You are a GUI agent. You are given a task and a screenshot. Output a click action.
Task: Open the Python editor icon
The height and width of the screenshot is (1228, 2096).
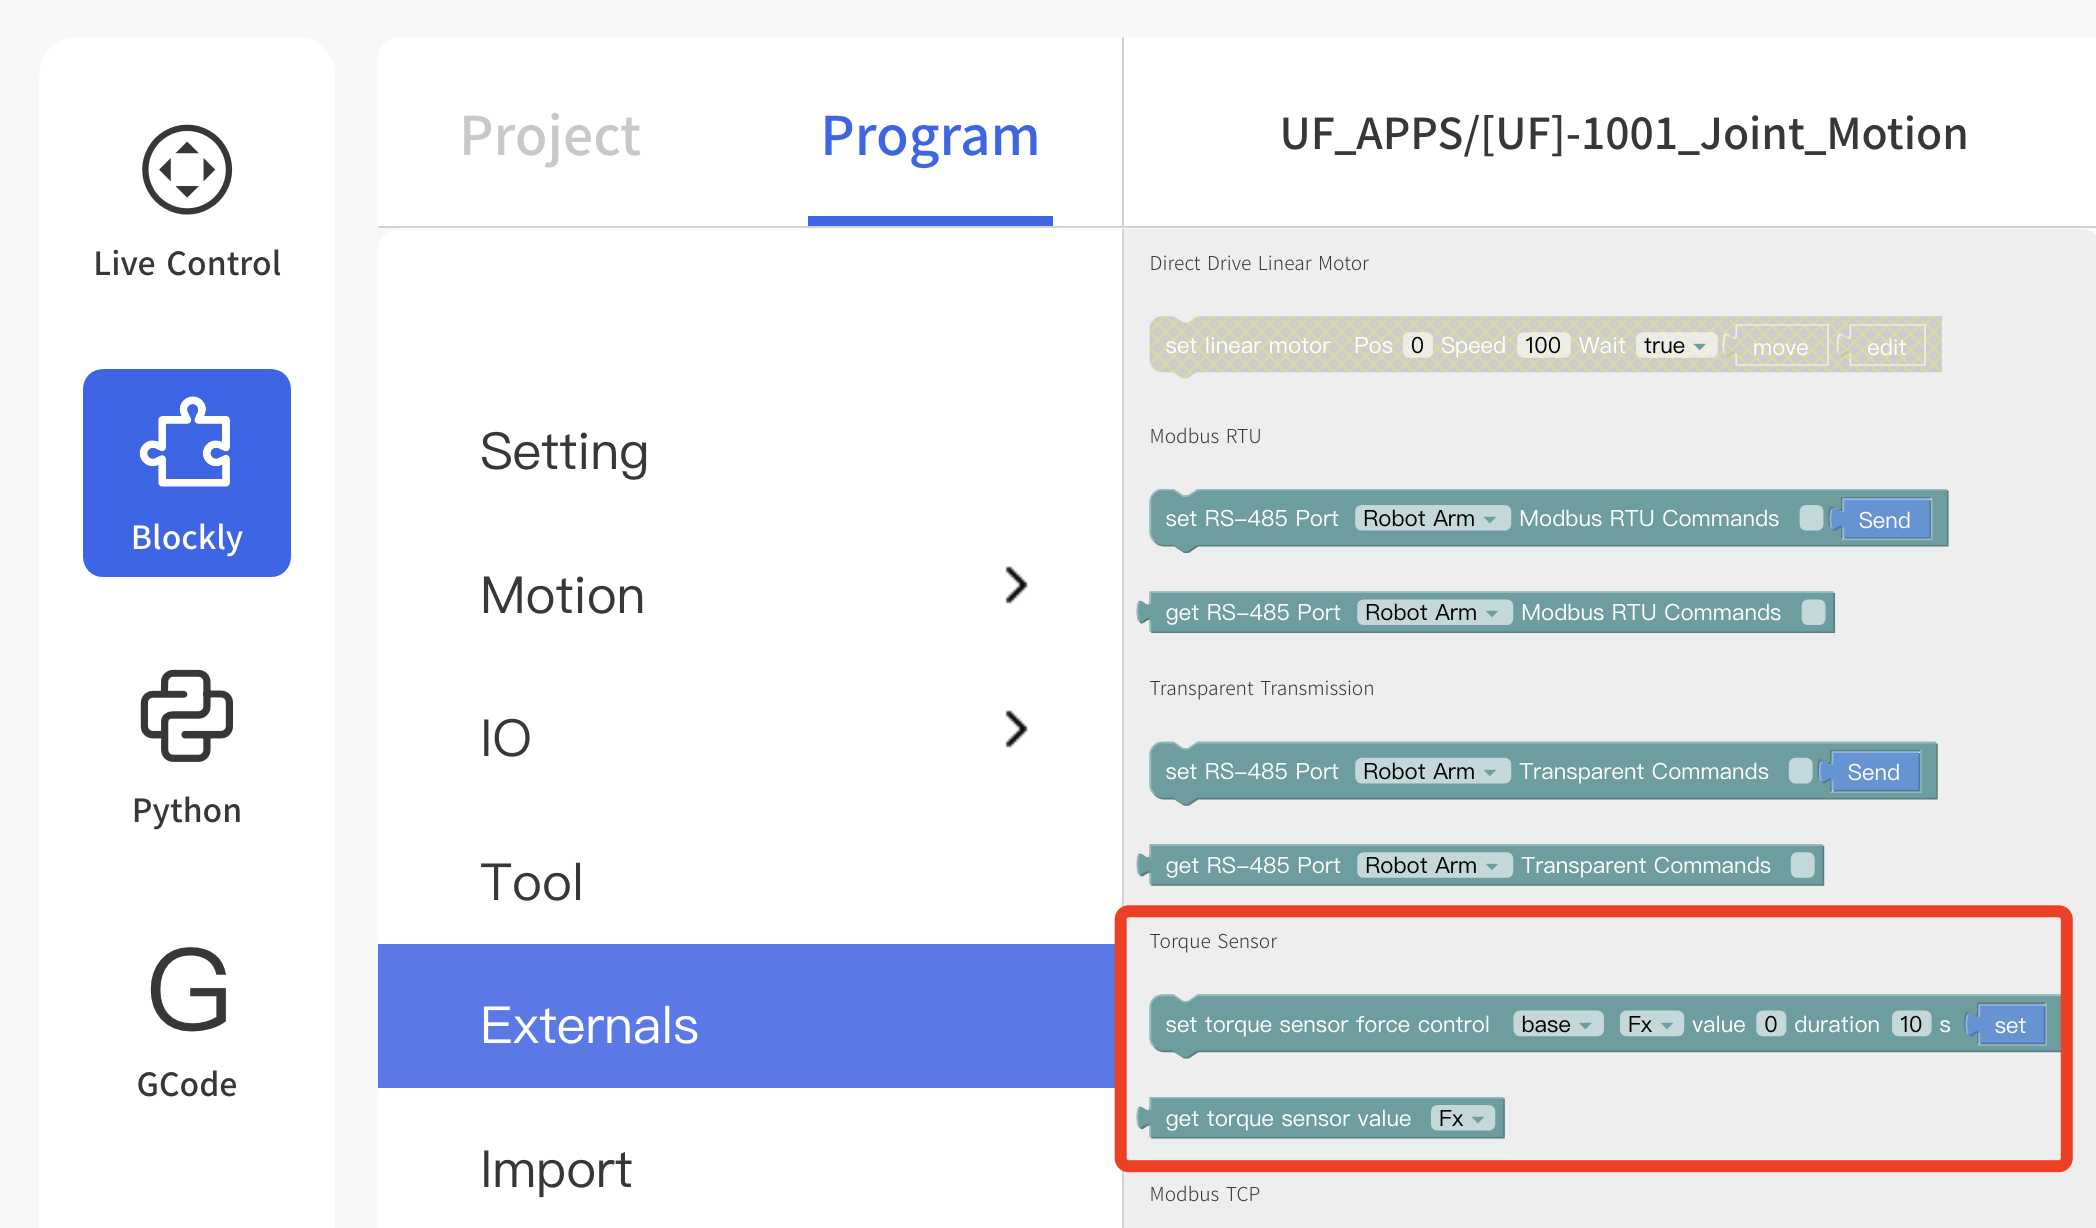pyautogui.click(x=187, y=716)
